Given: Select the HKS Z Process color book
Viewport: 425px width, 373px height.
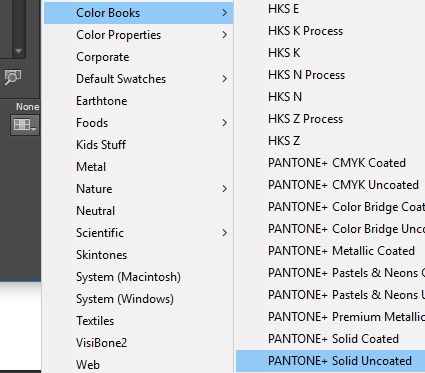Looking at the screenshot, I should [330, 119].
